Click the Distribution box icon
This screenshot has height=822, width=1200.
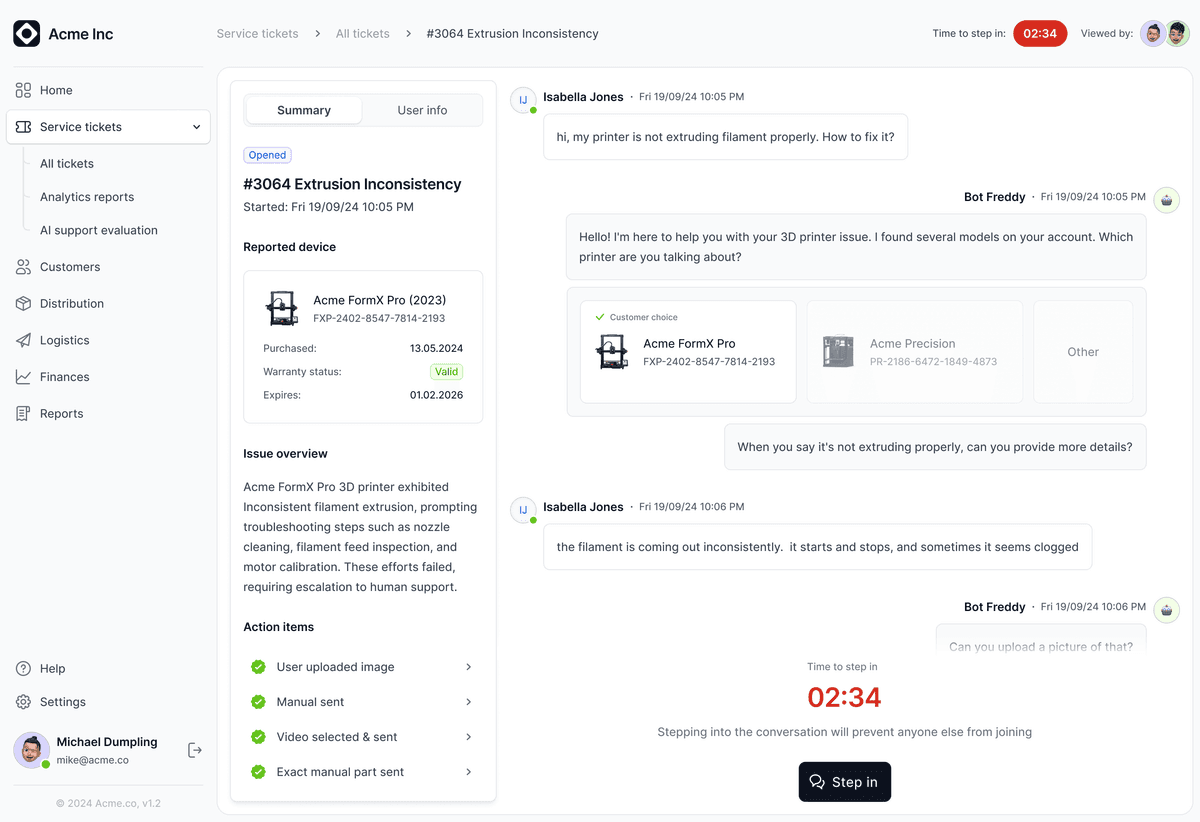(23, 303)
